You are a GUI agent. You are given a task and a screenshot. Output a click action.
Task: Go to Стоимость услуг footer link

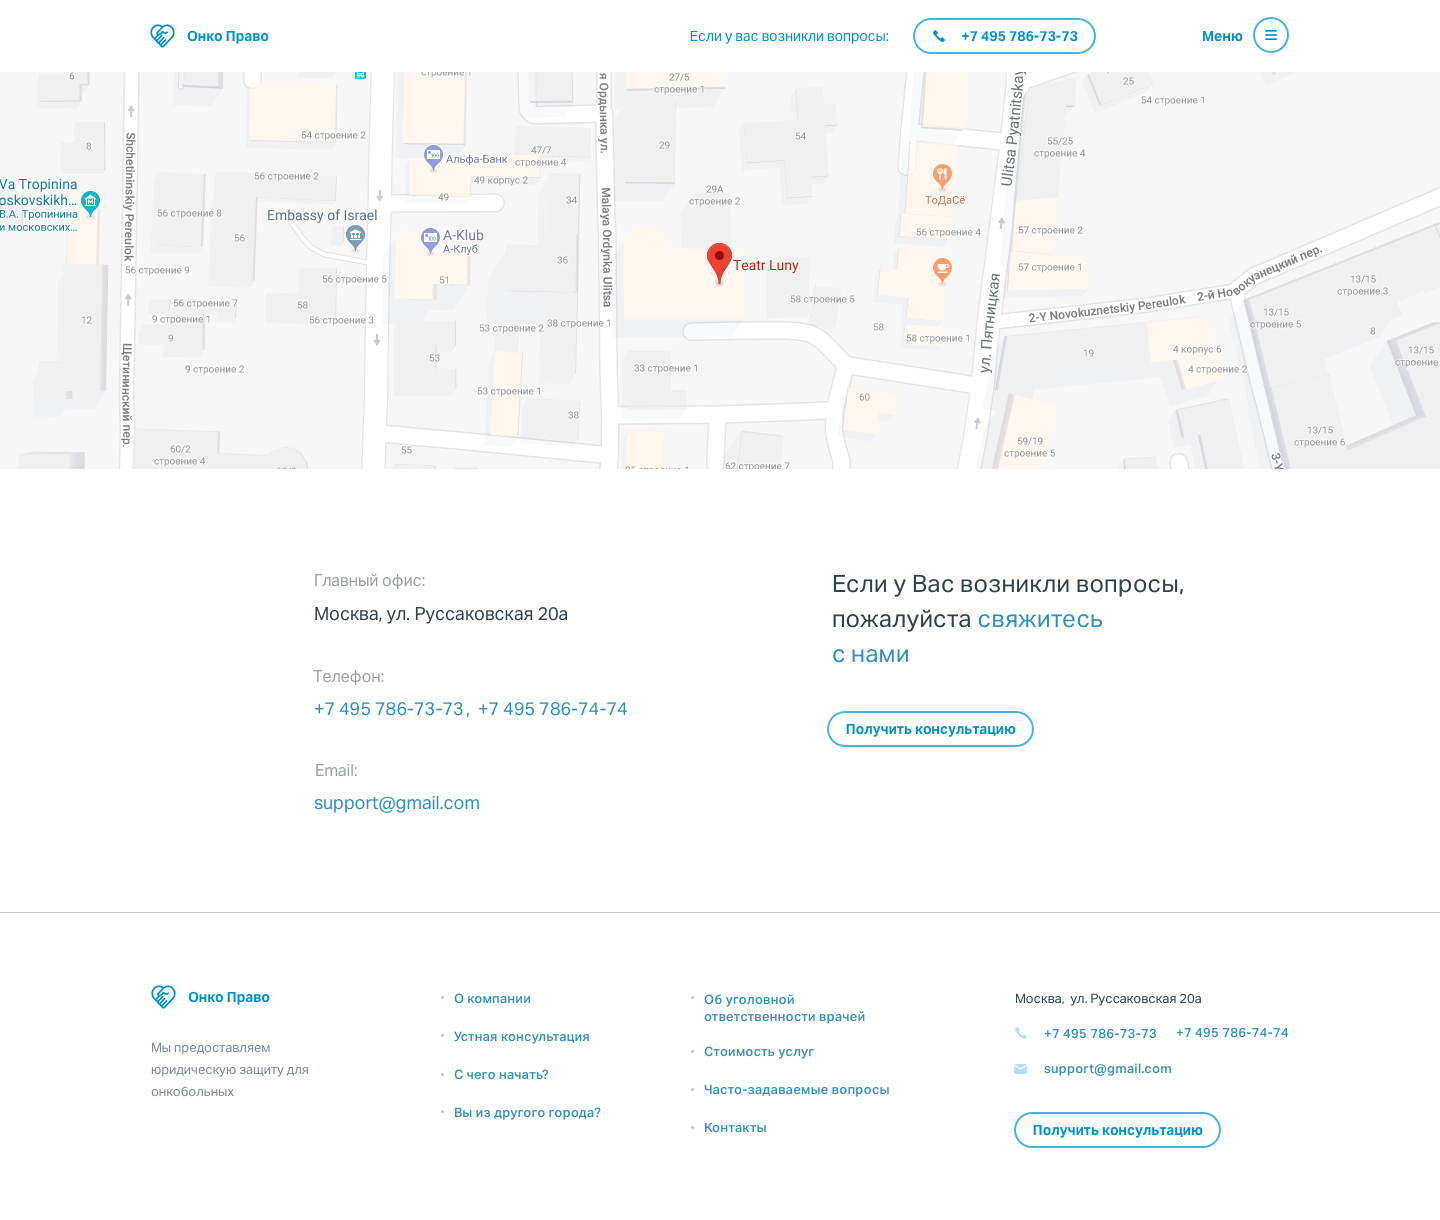click(759, 1052)
